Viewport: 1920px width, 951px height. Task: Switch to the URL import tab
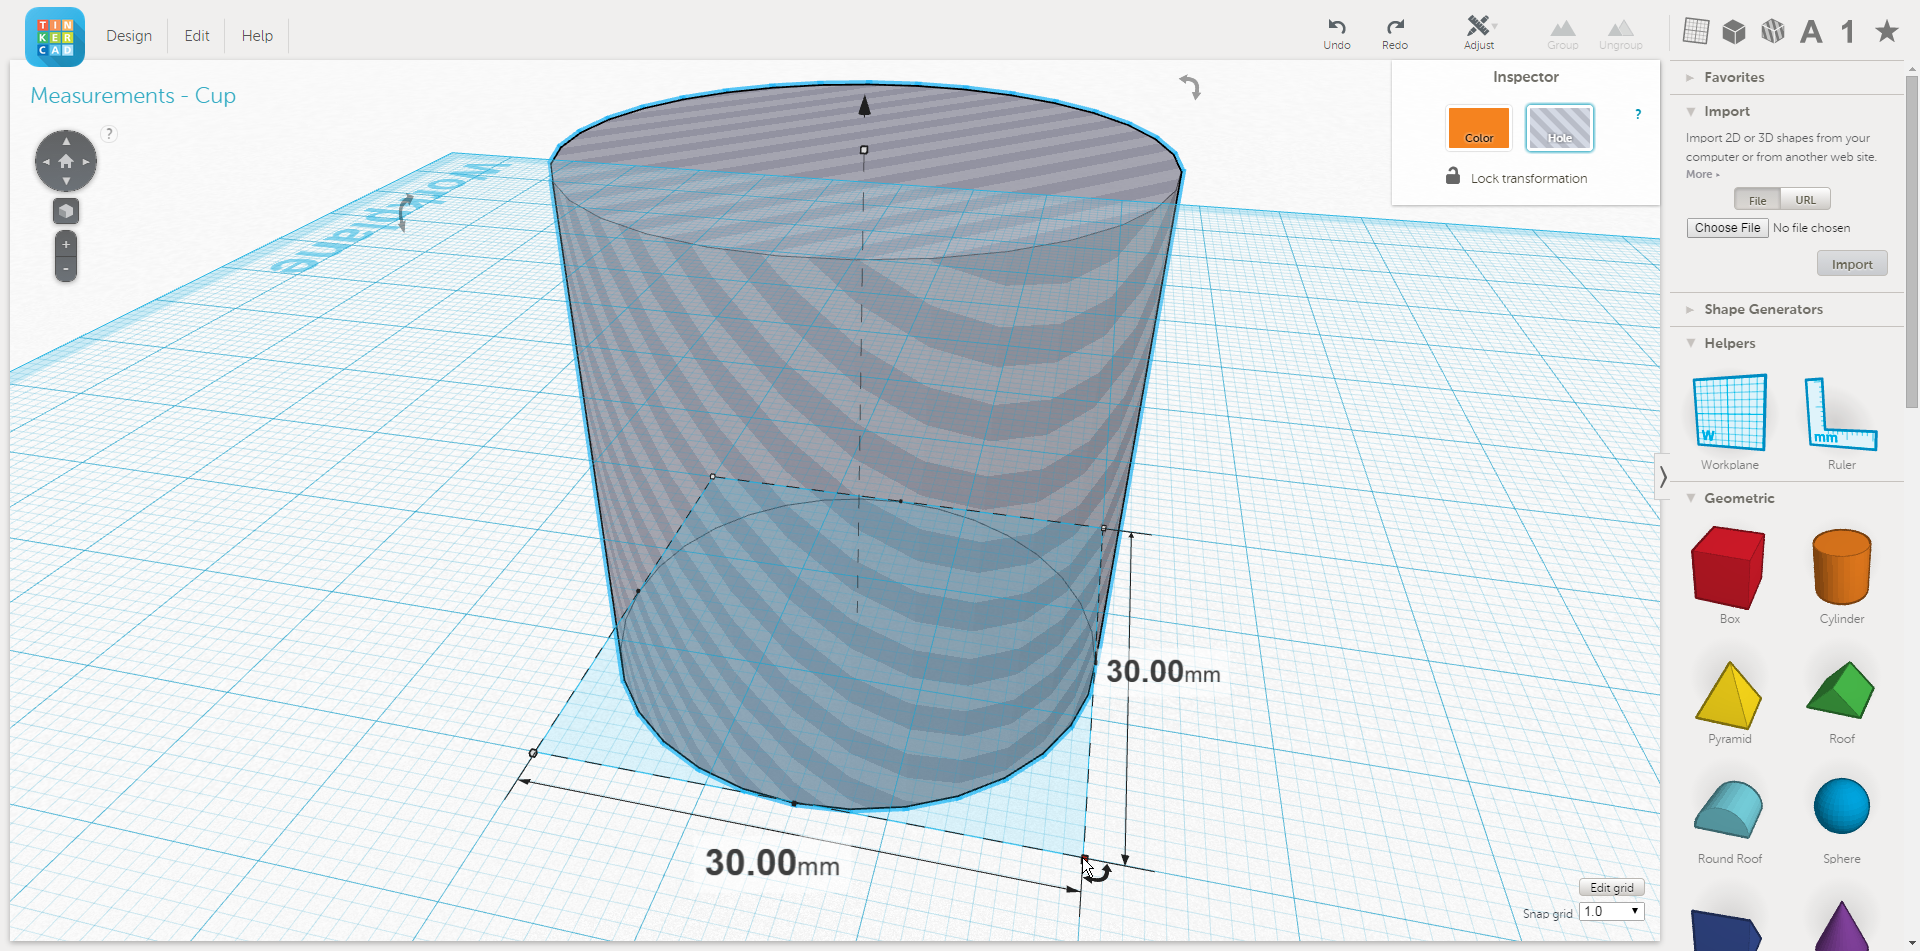(1805, 200)
